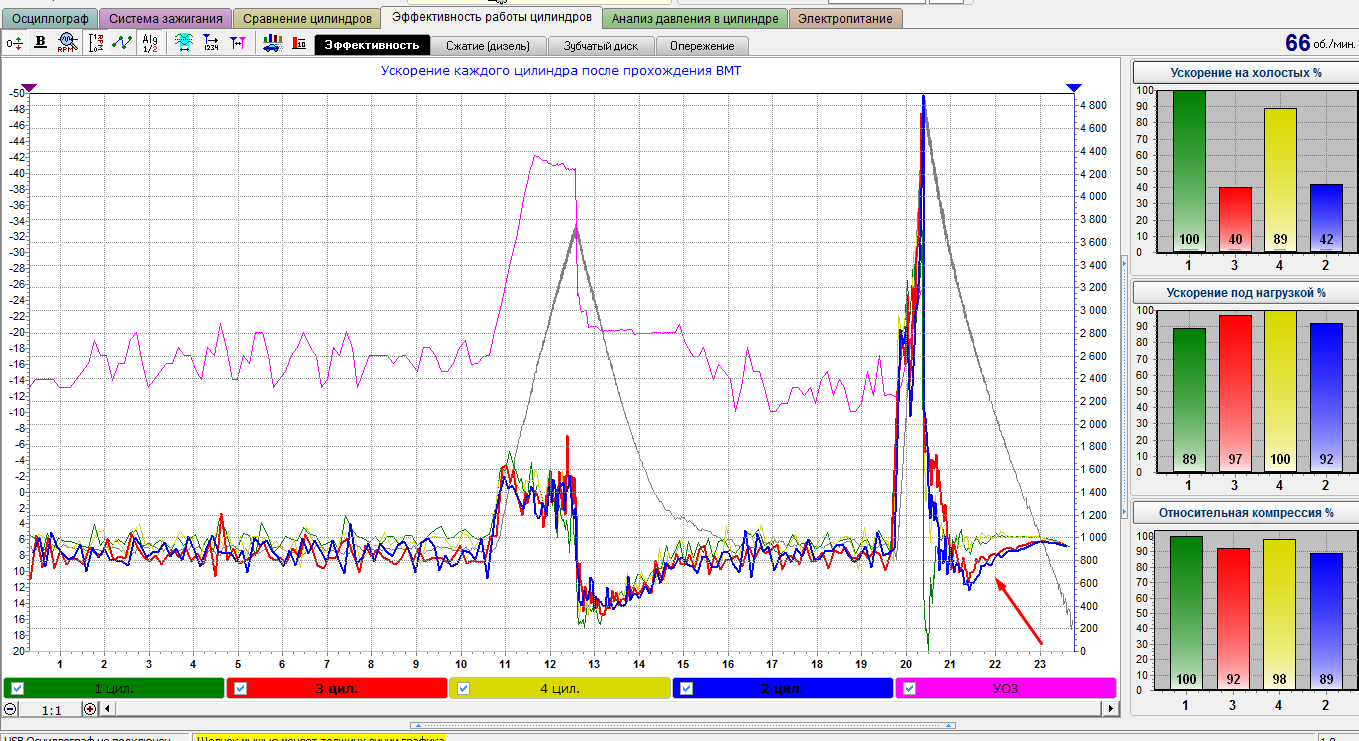Click cylinder 4 yellow bar showing 98

(x=1280, y=614)
